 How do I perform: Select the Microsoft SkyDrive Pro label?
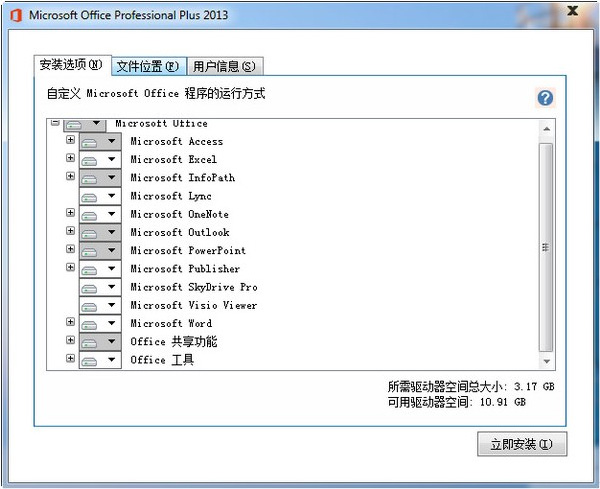click(194, 287)
